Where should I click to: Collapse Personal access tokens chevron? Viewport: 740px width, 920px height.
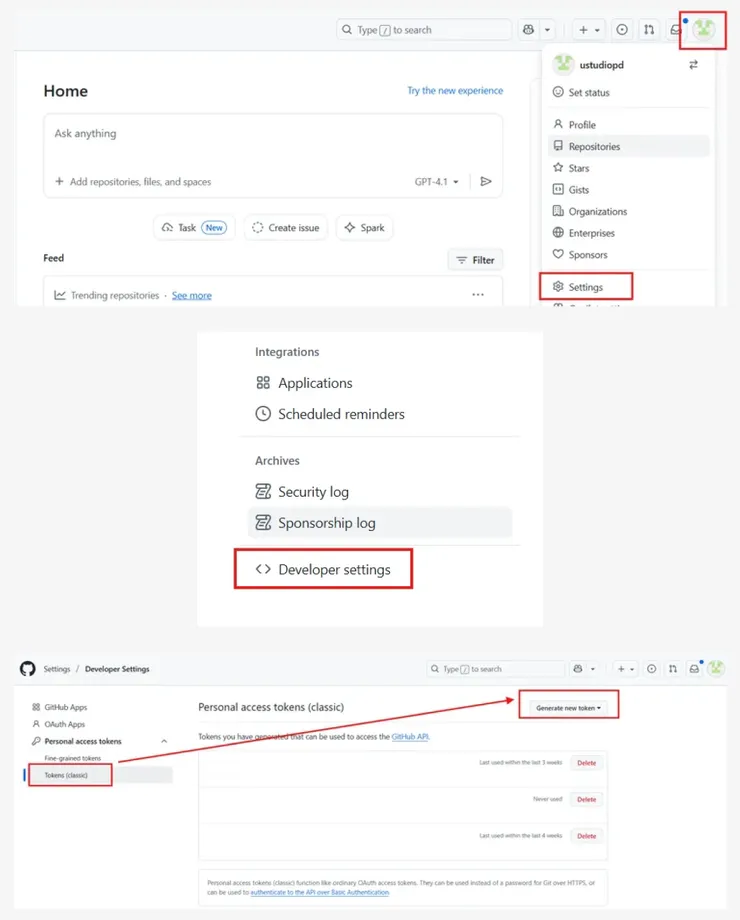tap(164, 741)
